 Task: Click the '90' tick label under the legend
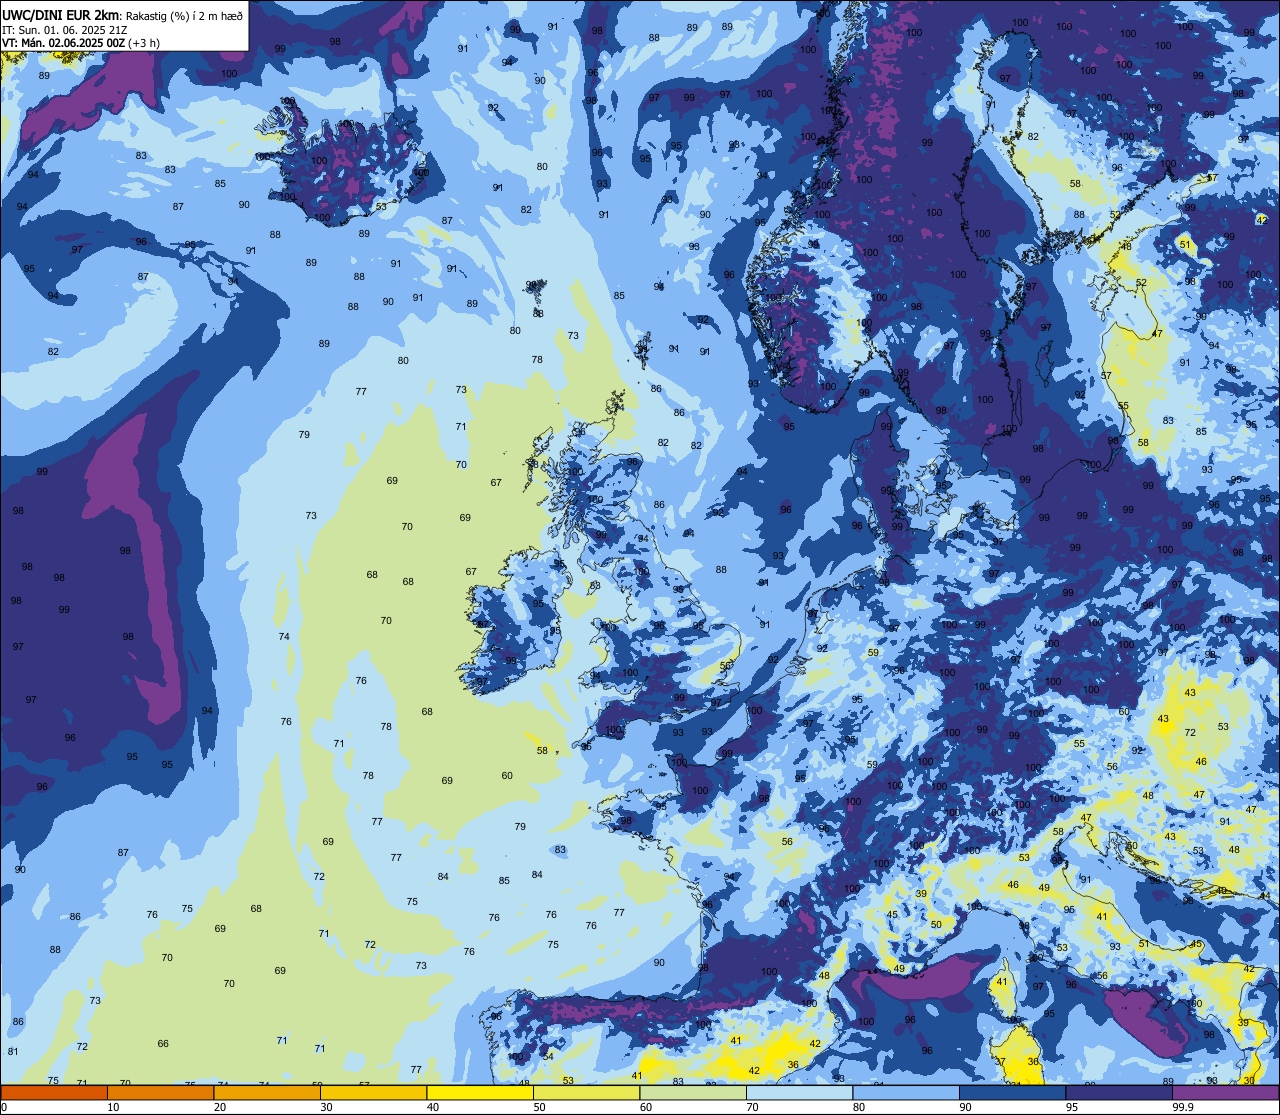[965, 1107]
